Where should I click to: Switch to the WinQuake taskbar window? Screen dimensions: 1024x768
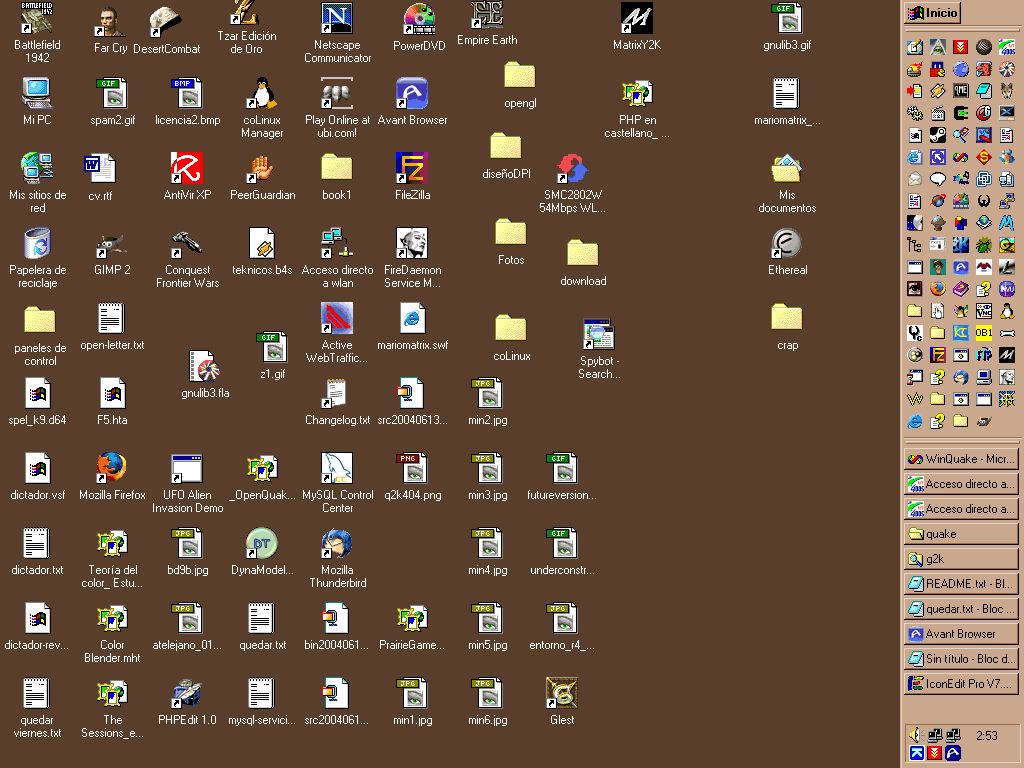(961, 459)
